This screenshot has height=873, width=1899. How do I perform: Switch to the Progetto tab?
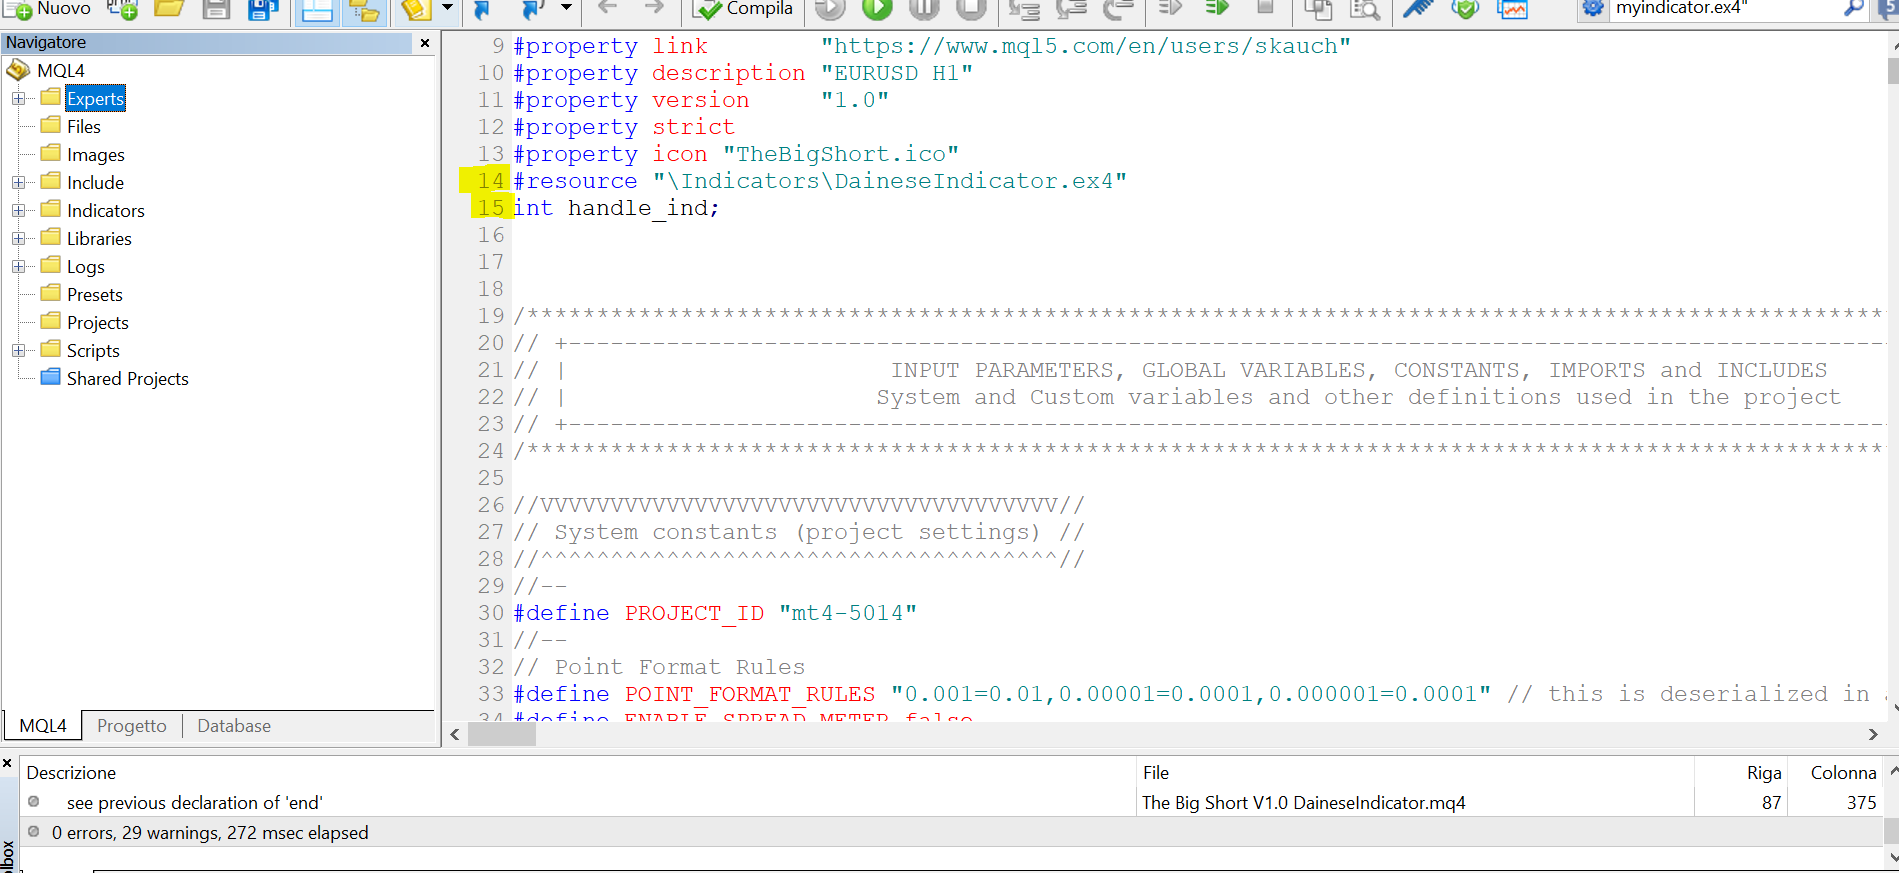(x=132, y=726)
